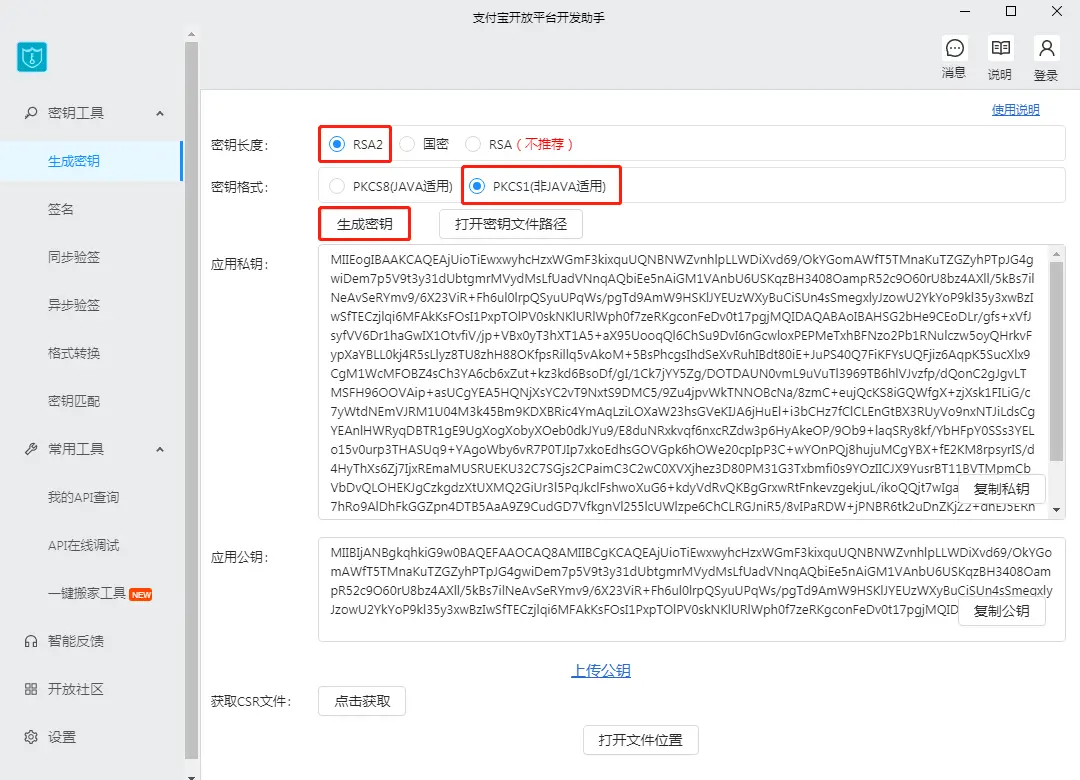Open the 说明 book icon
This screenshot has width=1080, height=780.
point(999,49)
